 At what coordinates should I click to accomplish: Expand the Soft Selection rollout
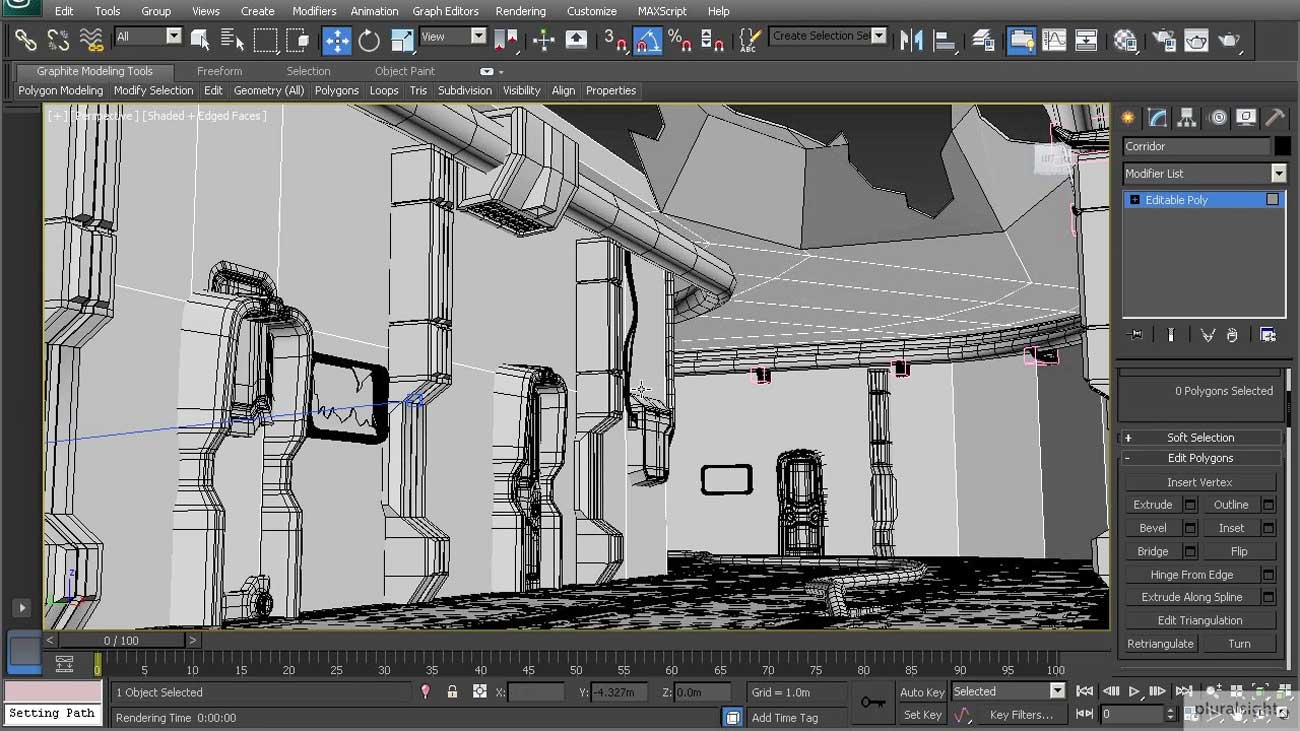pos(1200,437)
